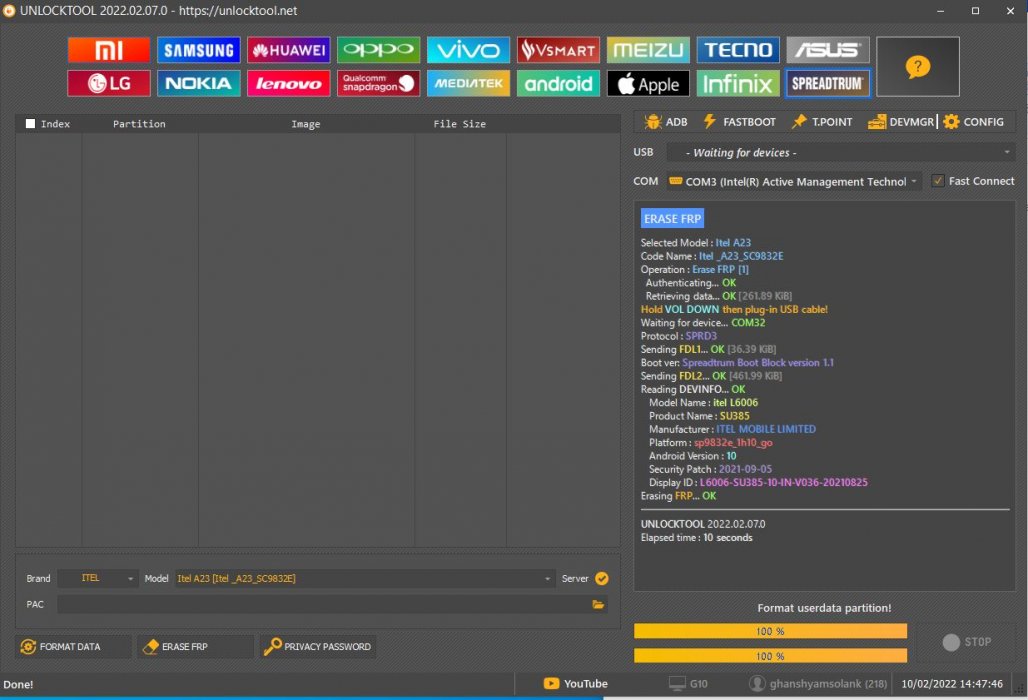Select the Tecno brand logo
This screenshot has height=700, width=1028.
[738, 50]
